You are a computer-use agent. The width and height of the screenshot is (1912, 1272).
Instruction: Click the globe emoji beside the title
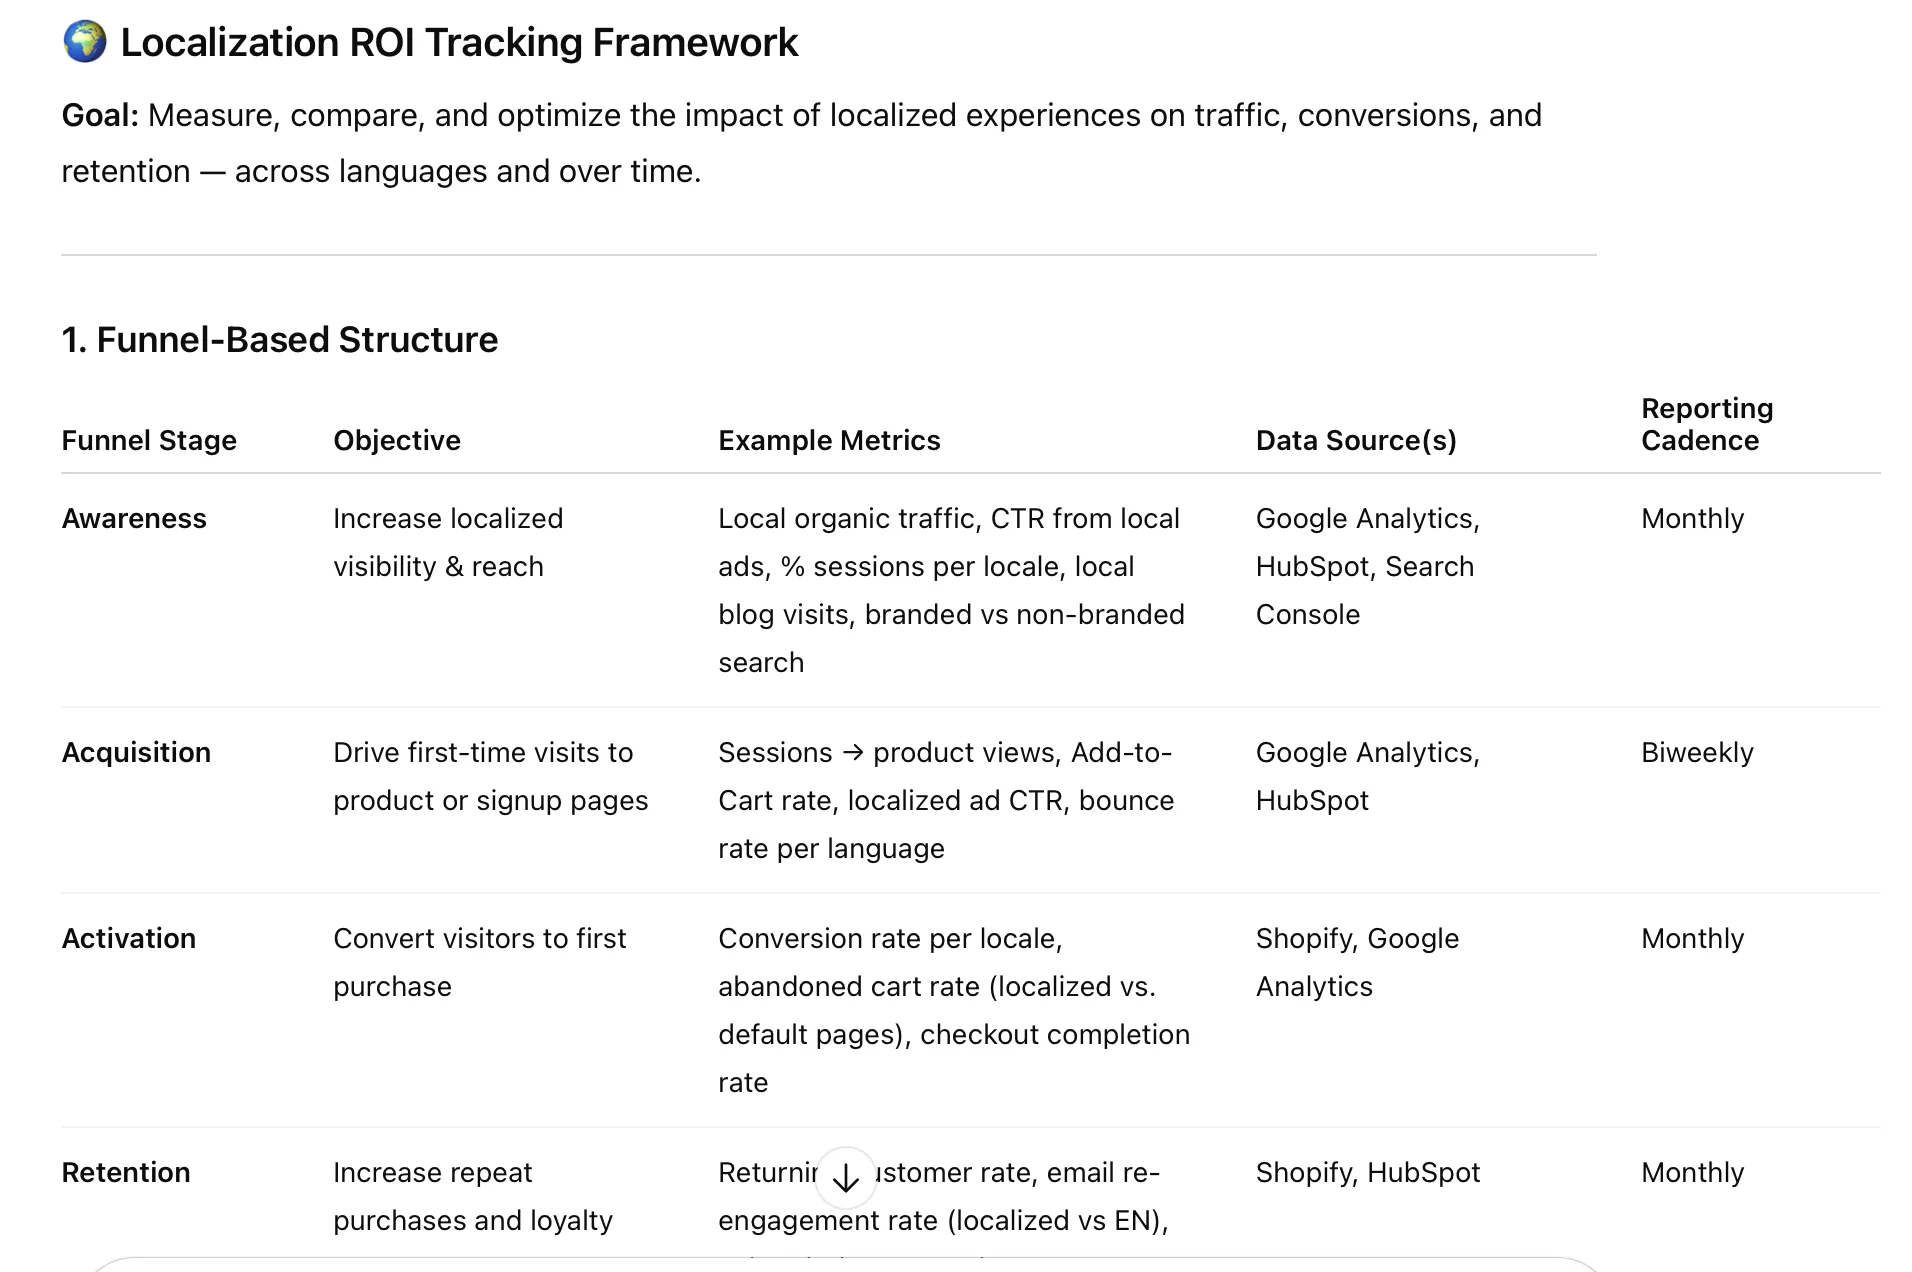click(x=85, y=43)
